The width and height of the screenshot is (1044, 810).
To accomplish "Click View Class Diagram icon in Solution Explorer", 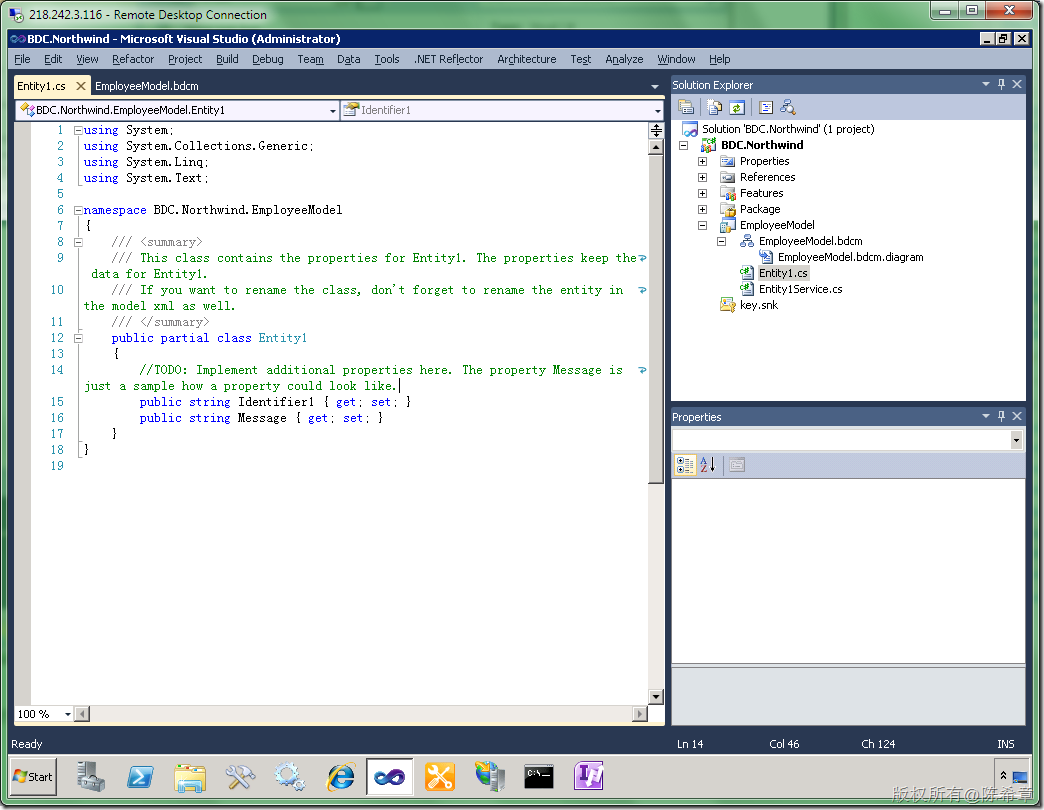I will [788, 107].
